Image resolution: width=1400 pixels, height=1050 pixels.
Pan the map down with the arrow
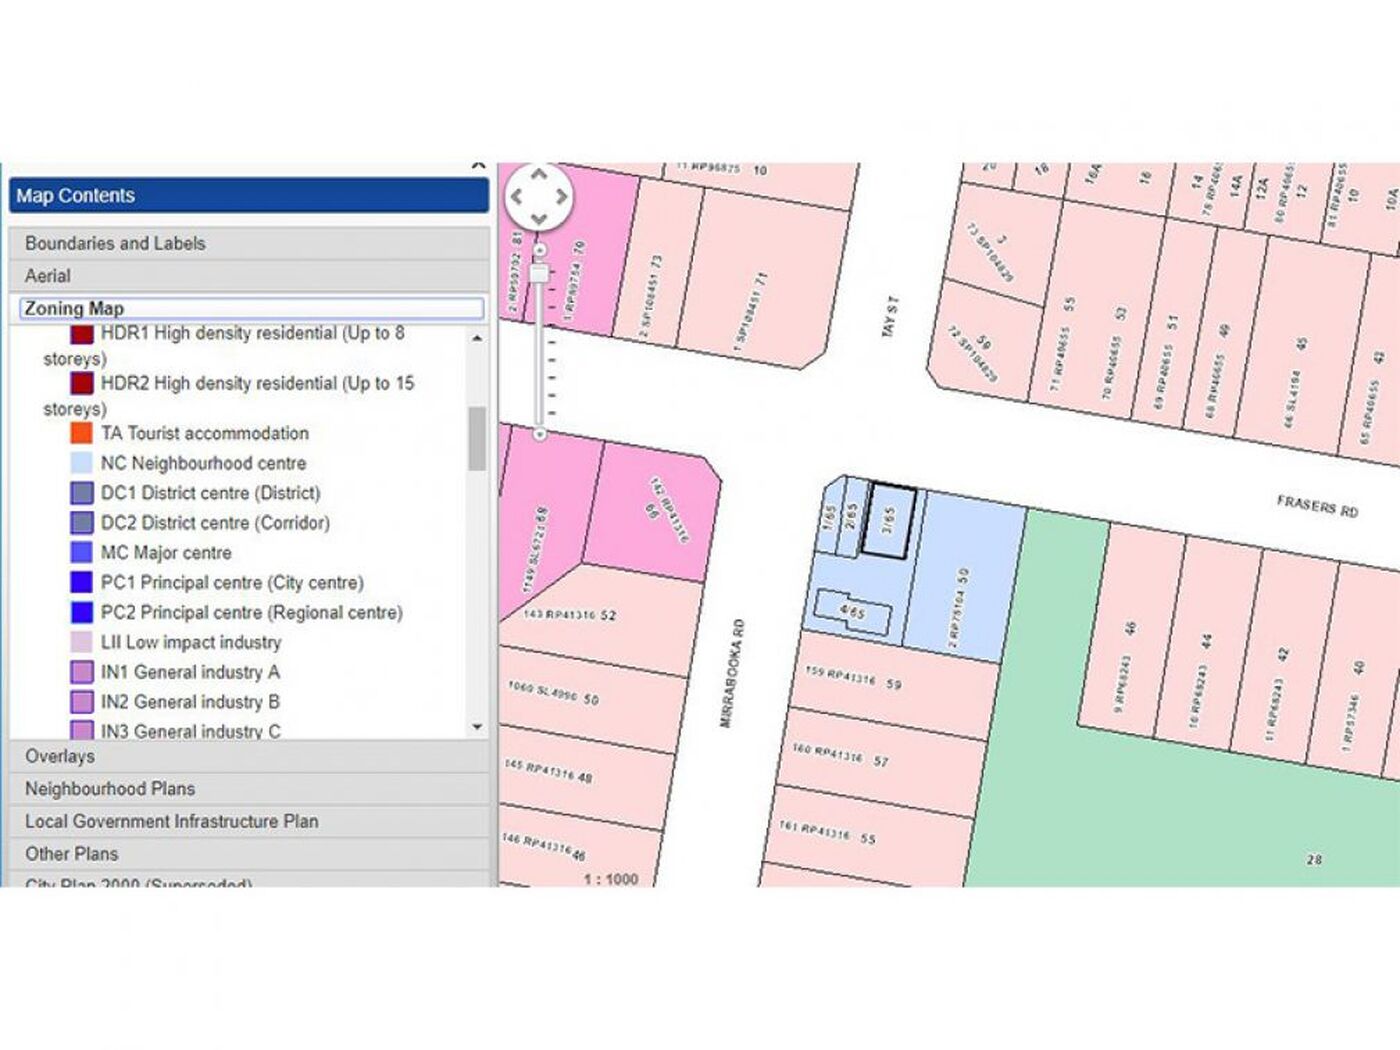click(539, 218)
